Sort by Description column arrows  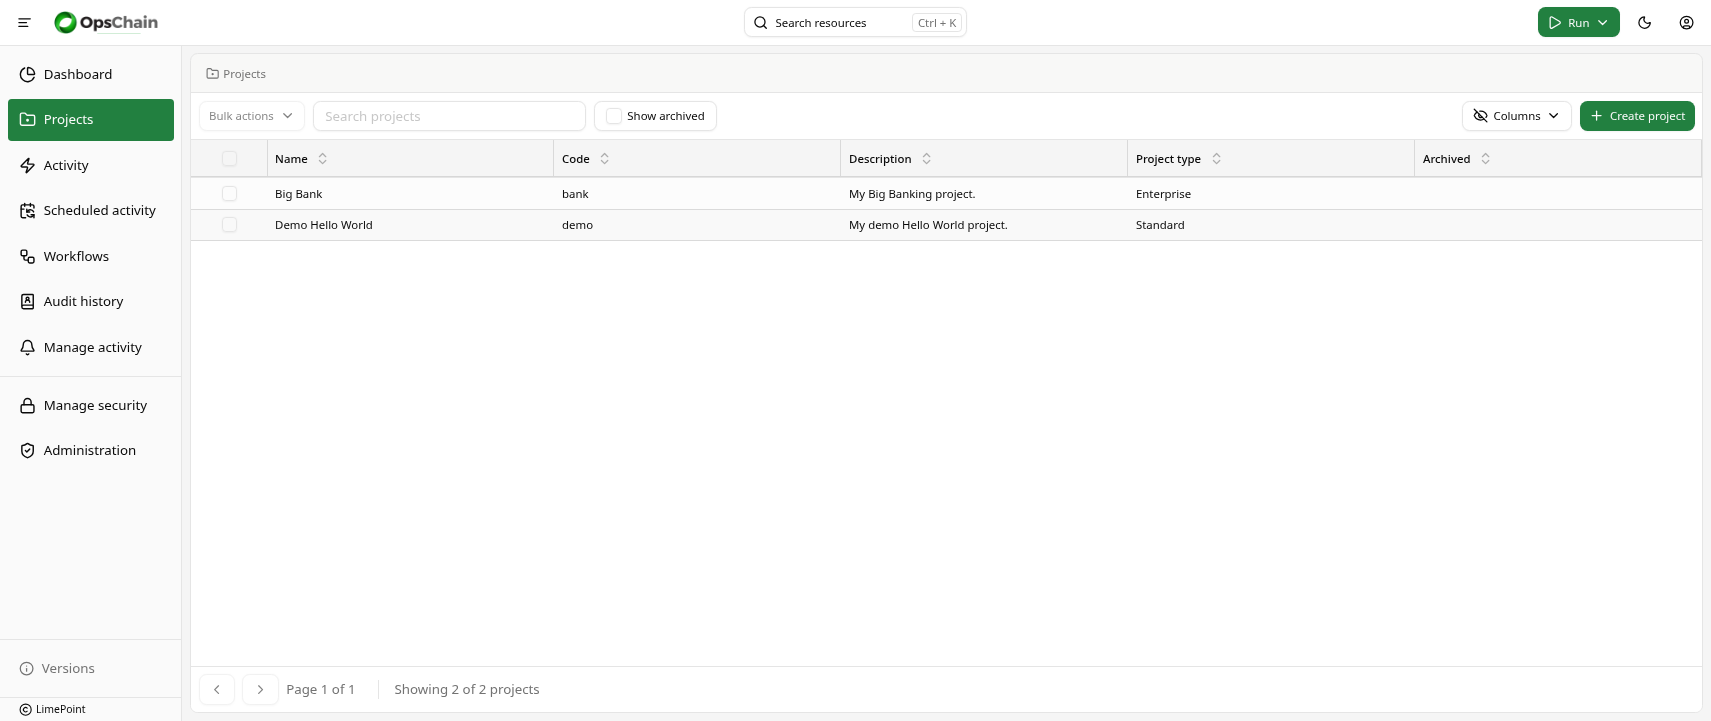click(x=926, y=158)
